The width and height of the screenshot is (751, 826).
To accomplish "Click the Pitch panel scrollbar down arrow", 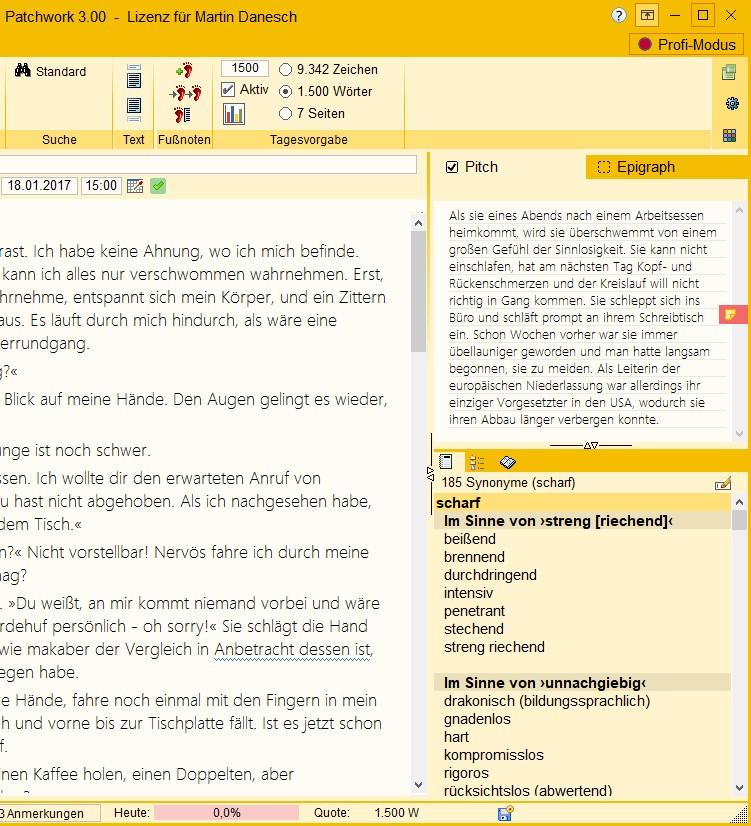I will pyautogui.click(x=739, y=434).
